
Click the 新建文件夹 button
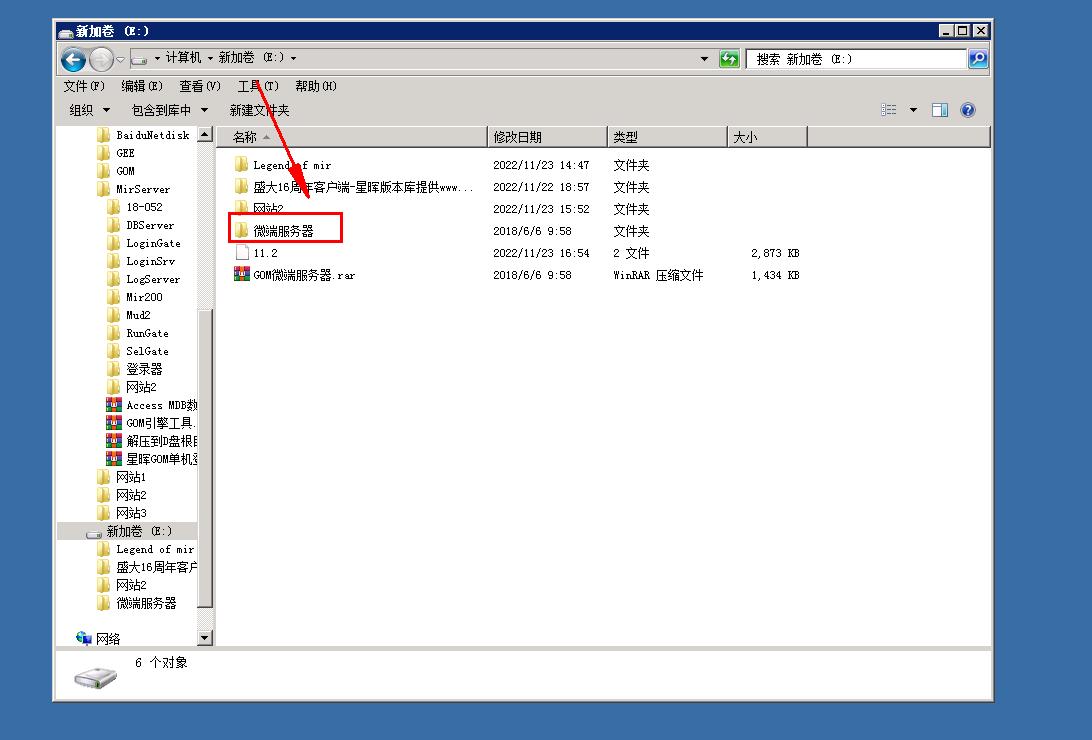(x=259, y=110)
